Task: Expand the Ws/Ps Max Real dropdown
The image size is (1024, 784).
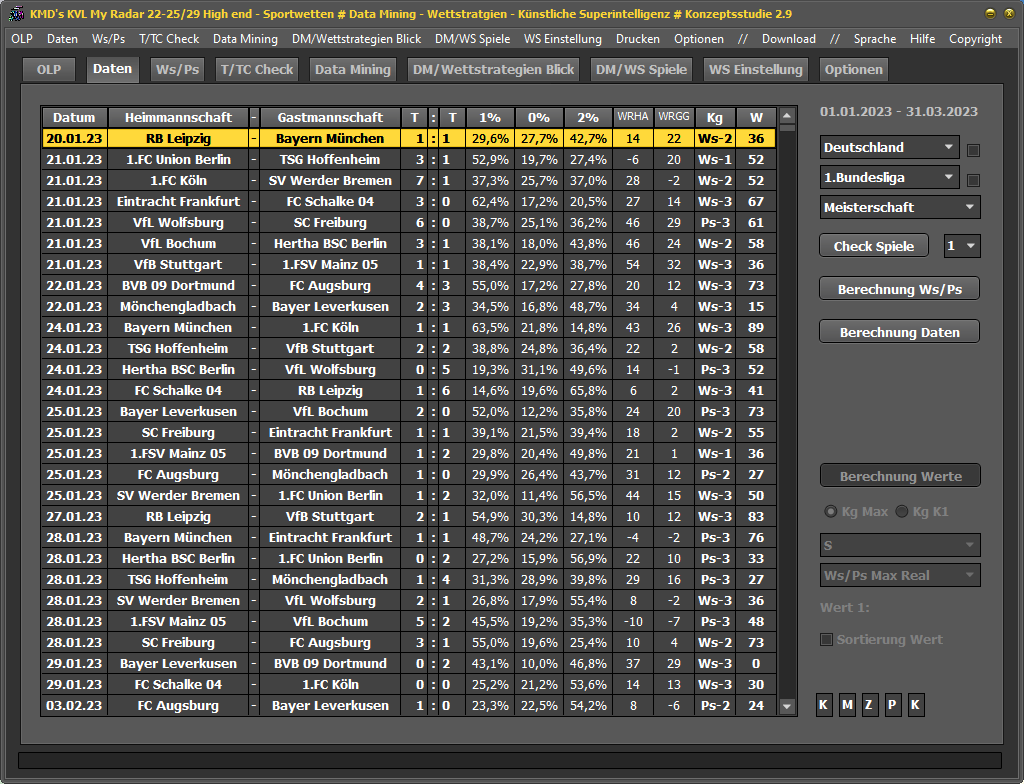Action: point(900,576)
